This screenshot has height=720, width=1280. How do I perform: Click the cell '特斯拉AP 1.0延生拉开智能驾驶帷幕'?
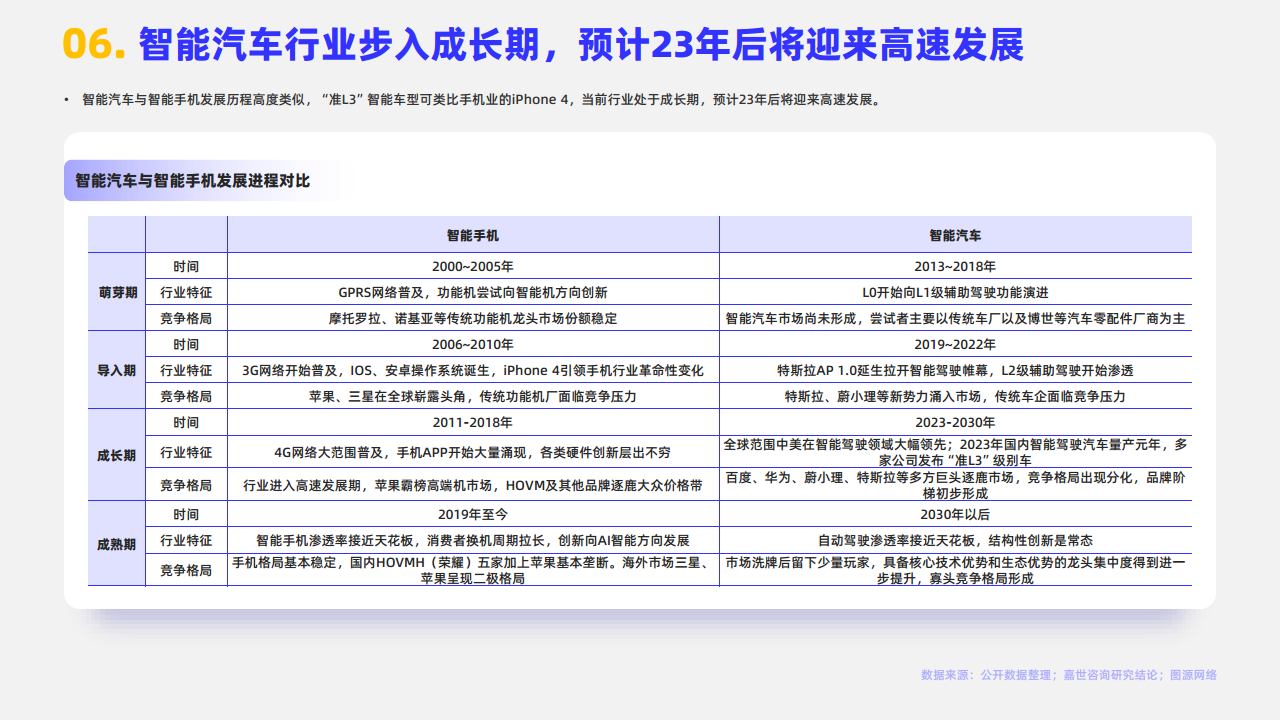click(955, 371)
